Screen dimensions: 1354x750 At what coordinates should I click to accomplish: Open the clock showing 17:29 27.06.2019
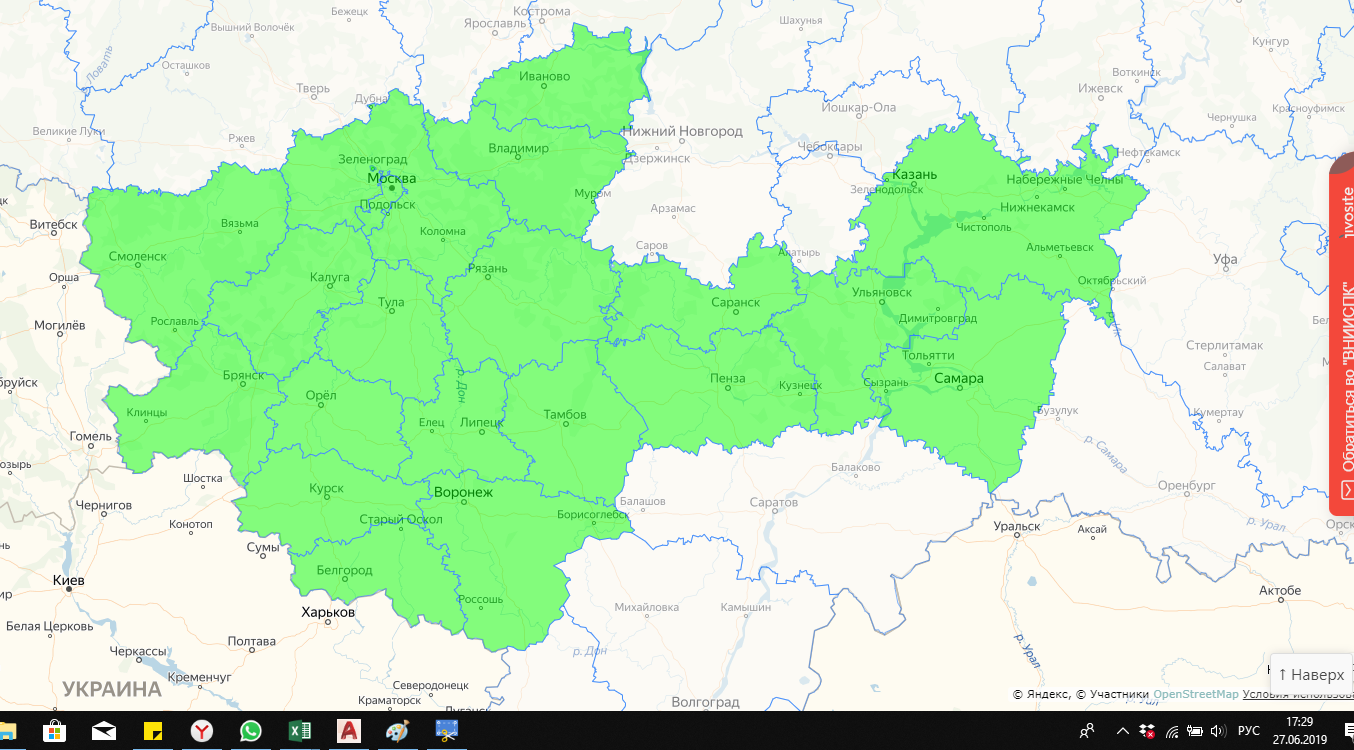tap(1299, 731)
